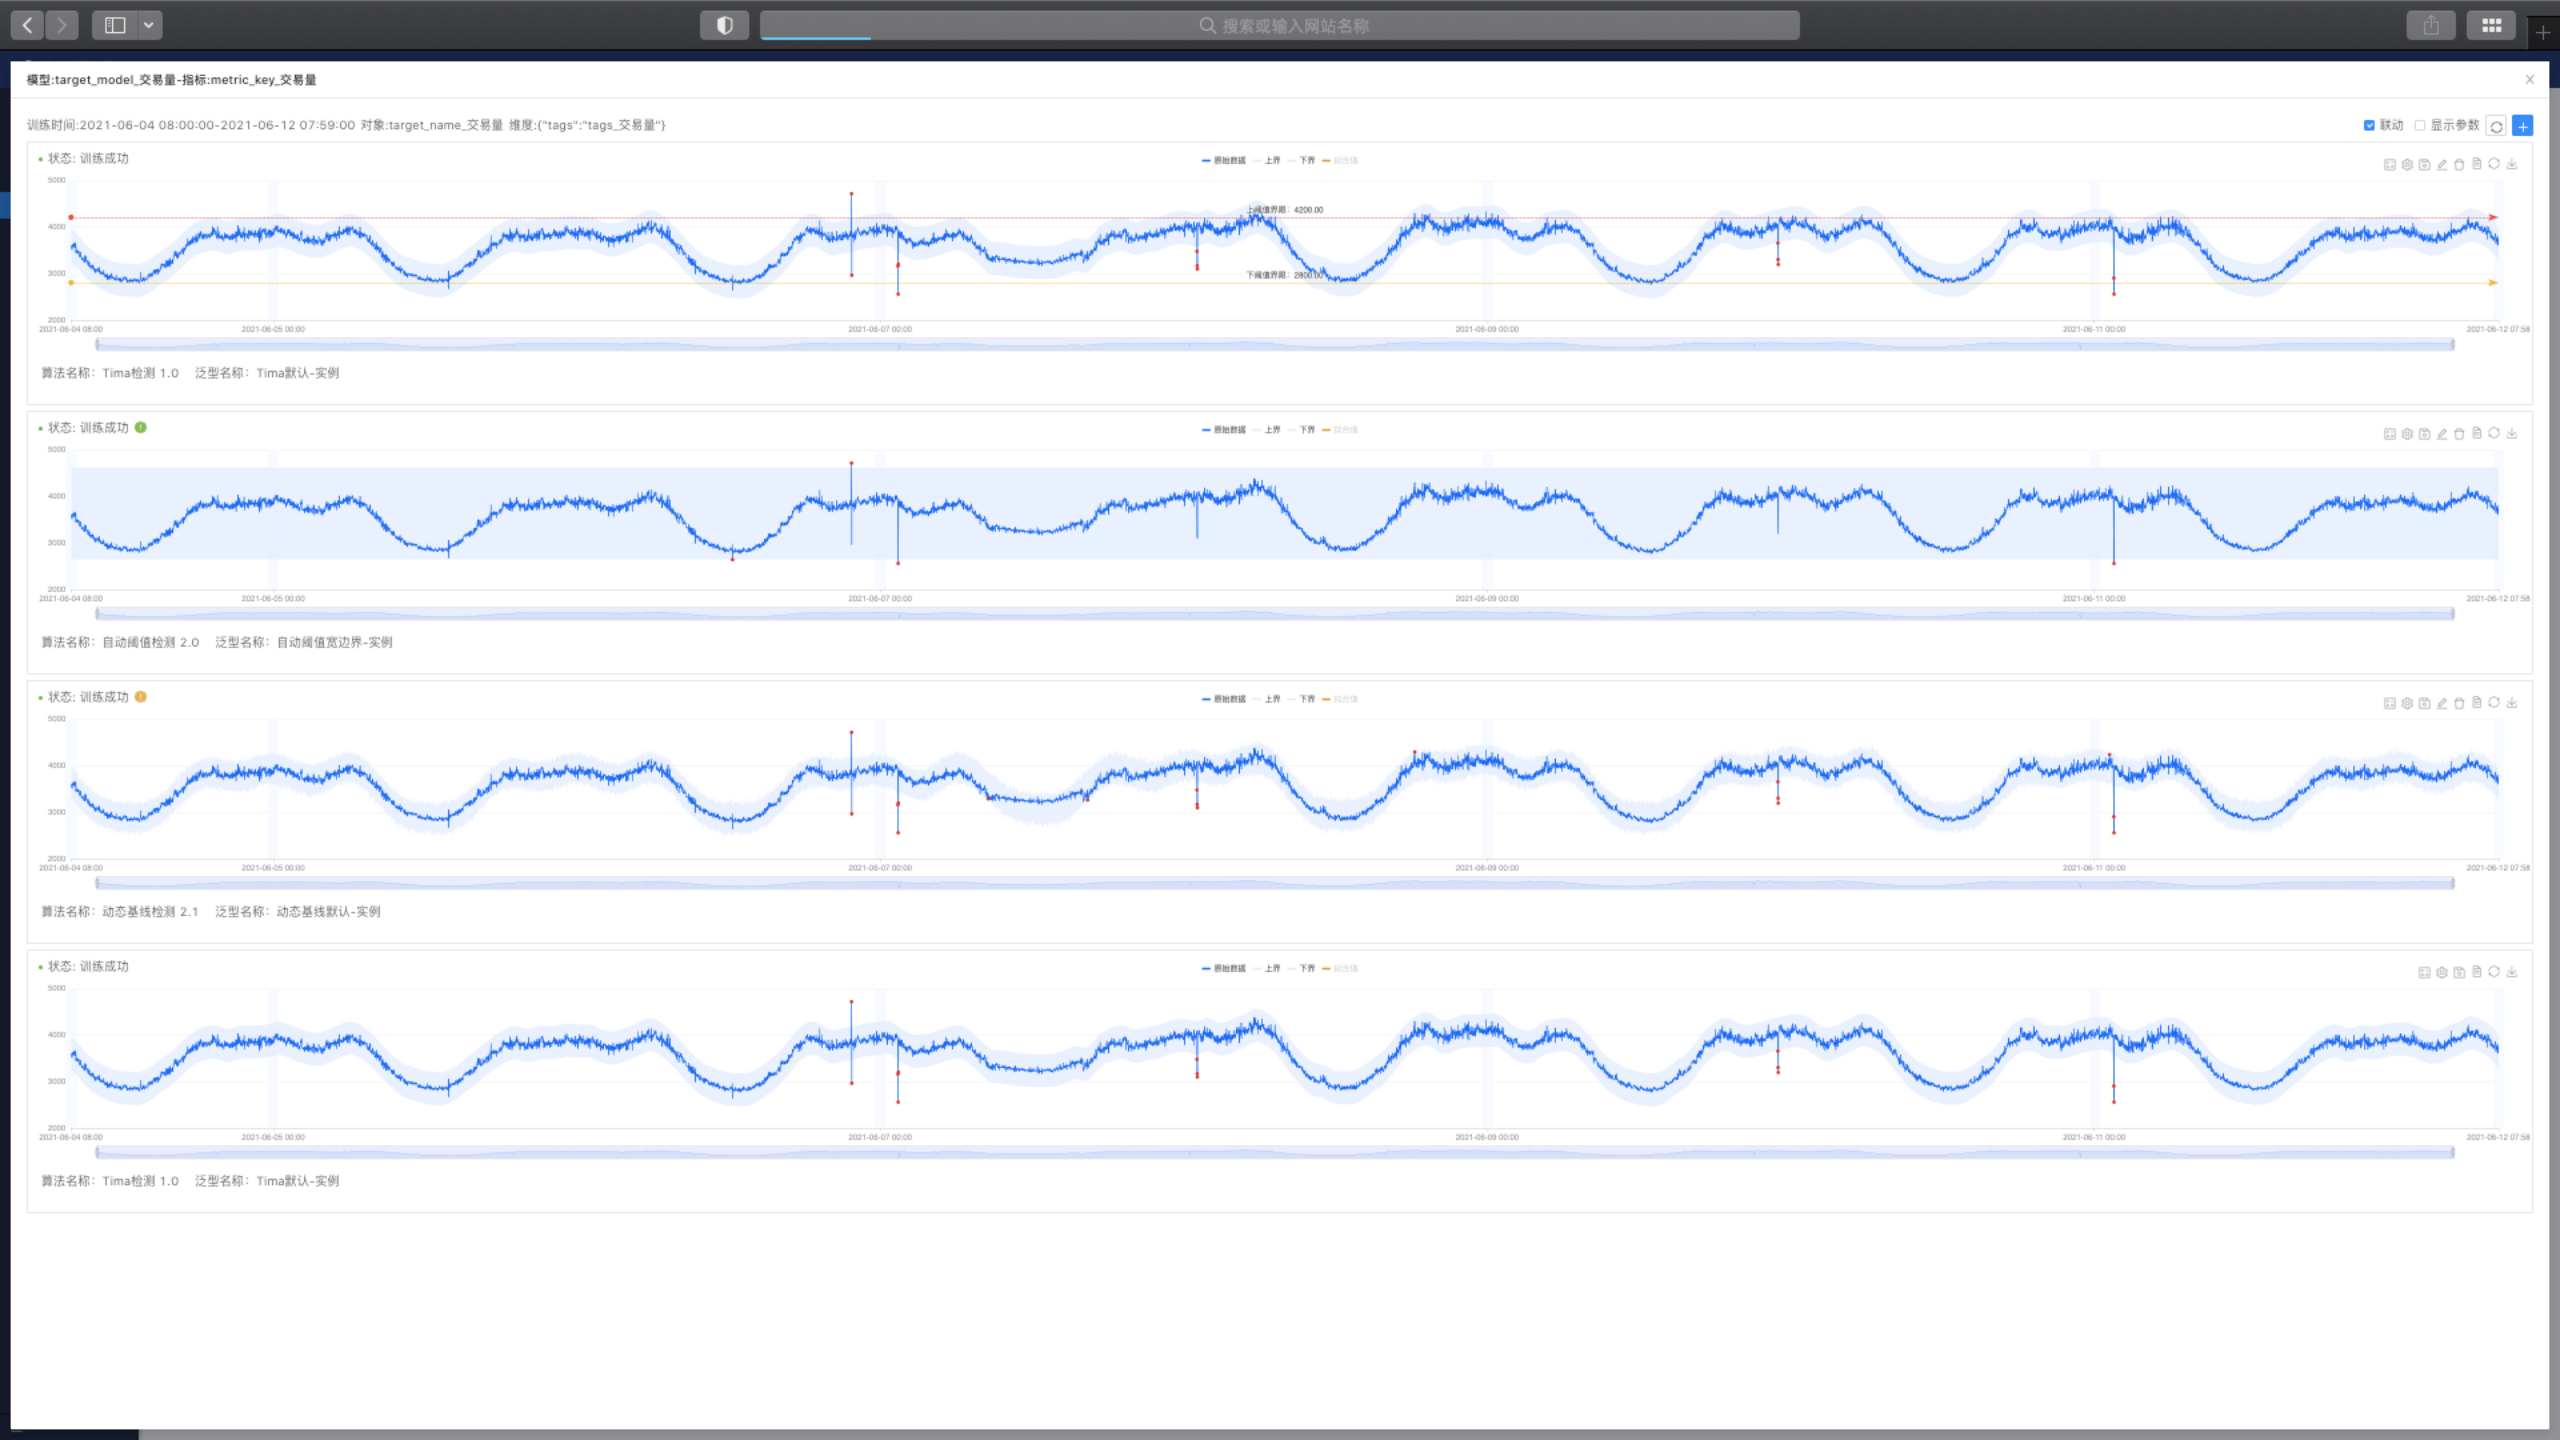The image size is (2560, 1440).
Task: Click the save disk icon in third chart
Action: click(2424, 703)
